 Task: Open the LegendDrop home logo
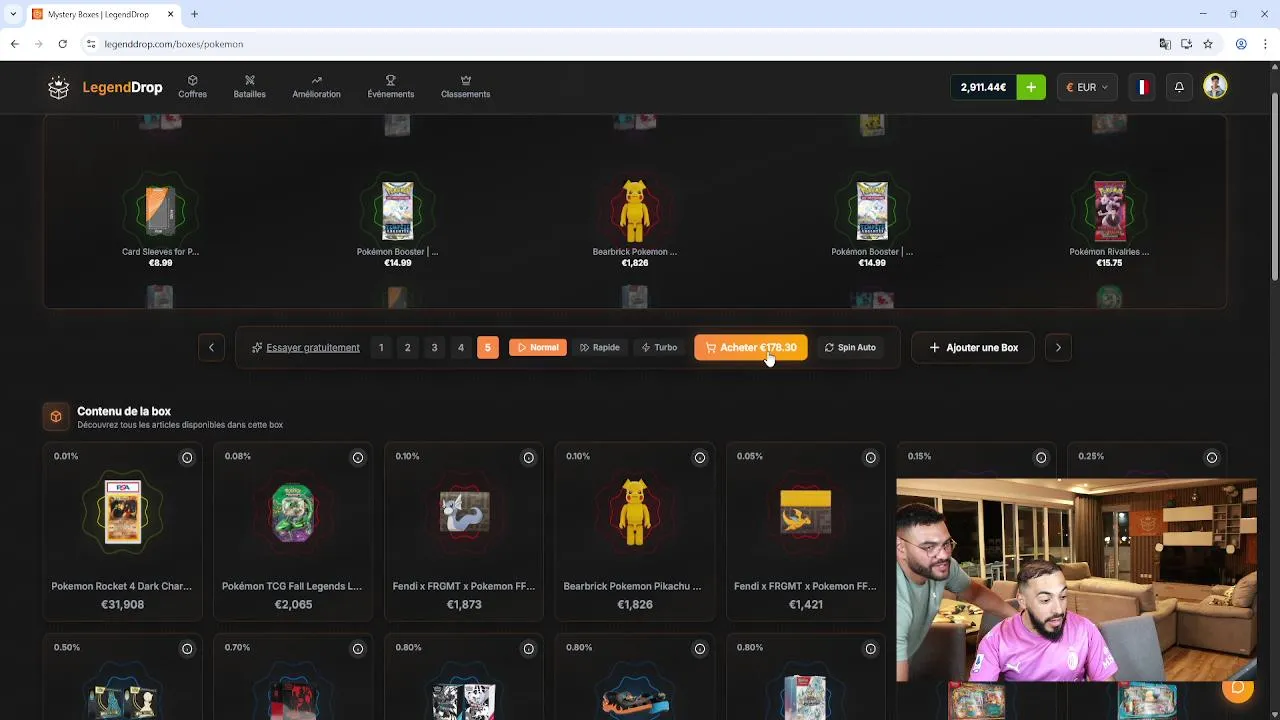(x=105, y=87)
